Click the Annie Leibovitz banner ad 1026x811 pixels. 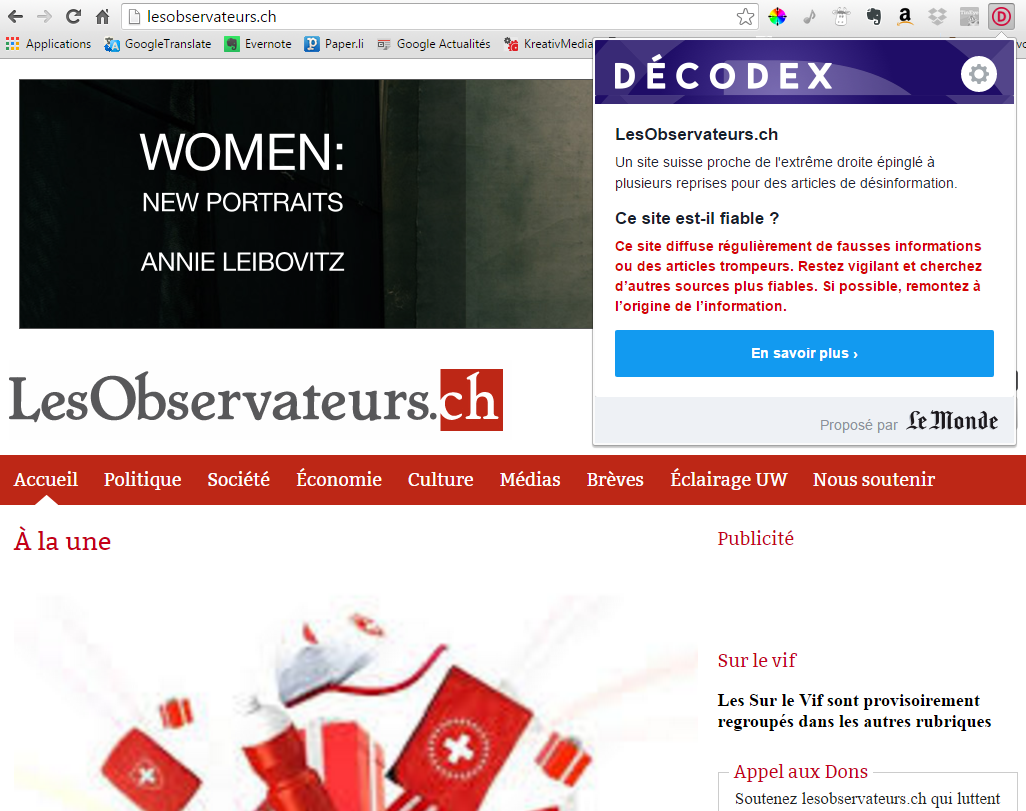click(300, 204)
